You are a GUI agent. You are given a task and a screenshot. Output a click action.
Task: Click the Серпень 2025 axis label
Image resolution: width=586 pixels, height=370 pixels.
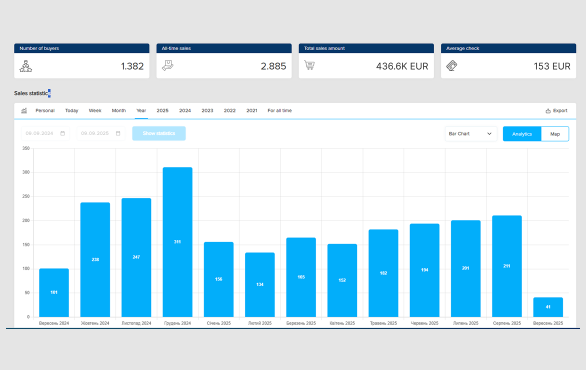[x=507, y=323]
